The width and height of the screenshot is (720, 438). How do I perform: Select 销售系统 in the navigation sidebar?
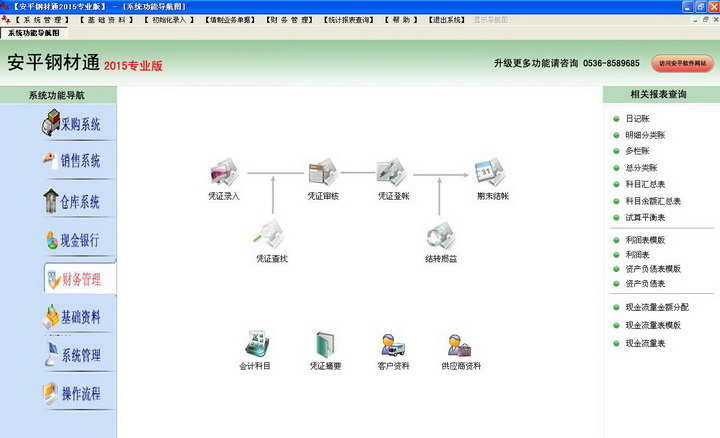coord(72,160)
